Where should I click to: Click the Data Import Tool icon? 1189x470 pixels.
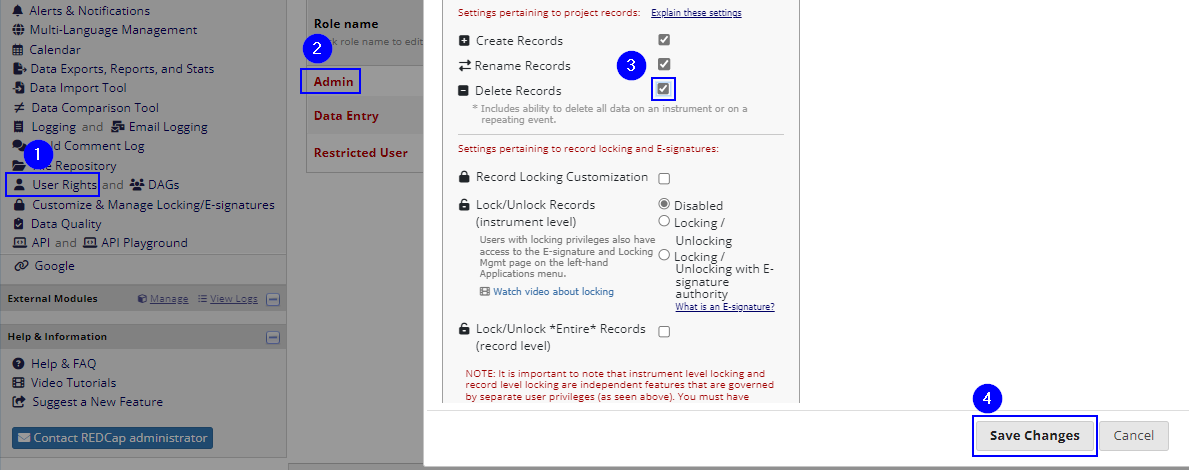(19, 88)
